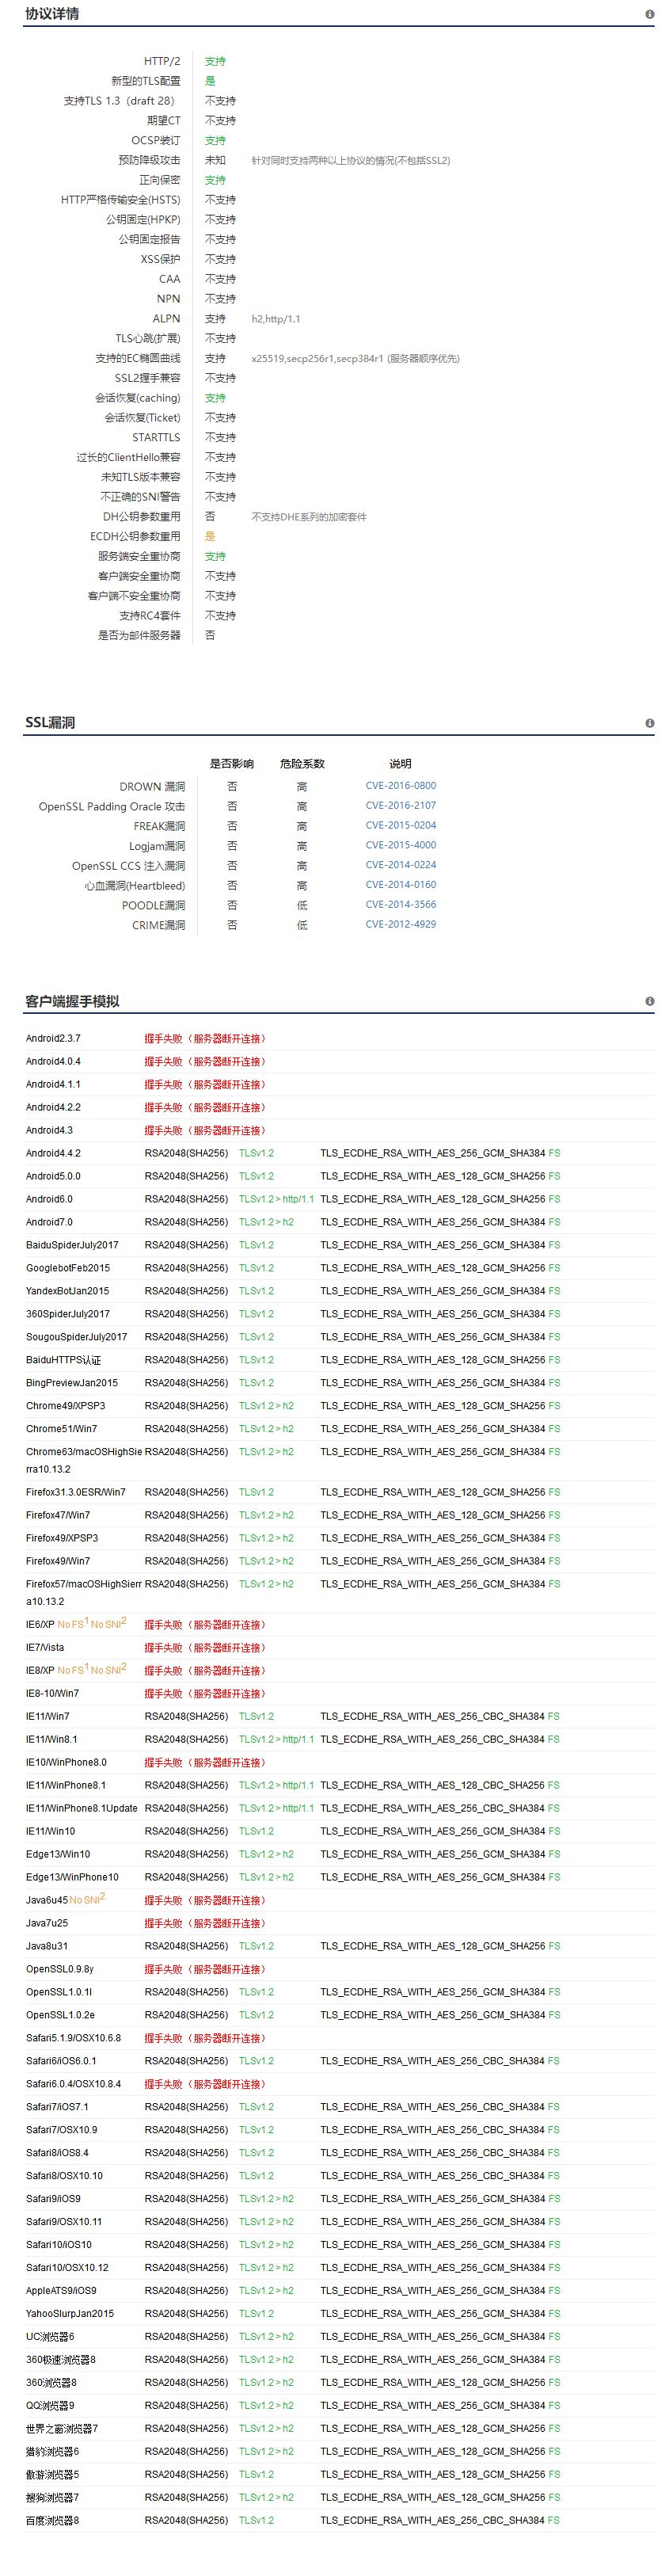Click the info icon beside 协议详情 heading

[x=650, y=15]
